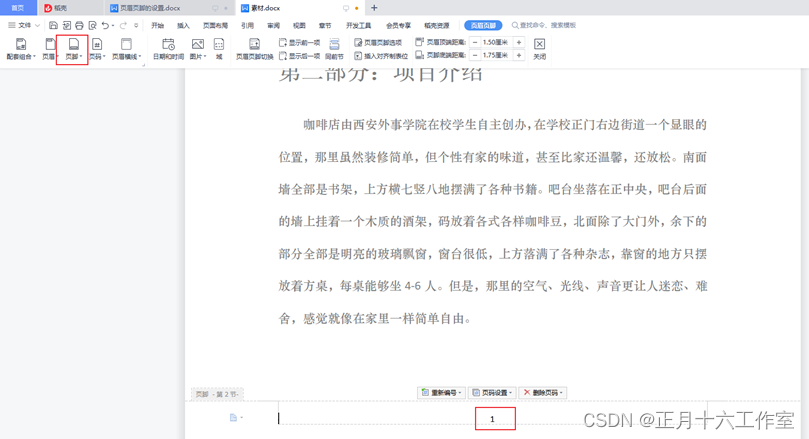Click 显示后一项 show next item

tap(299, 56)
